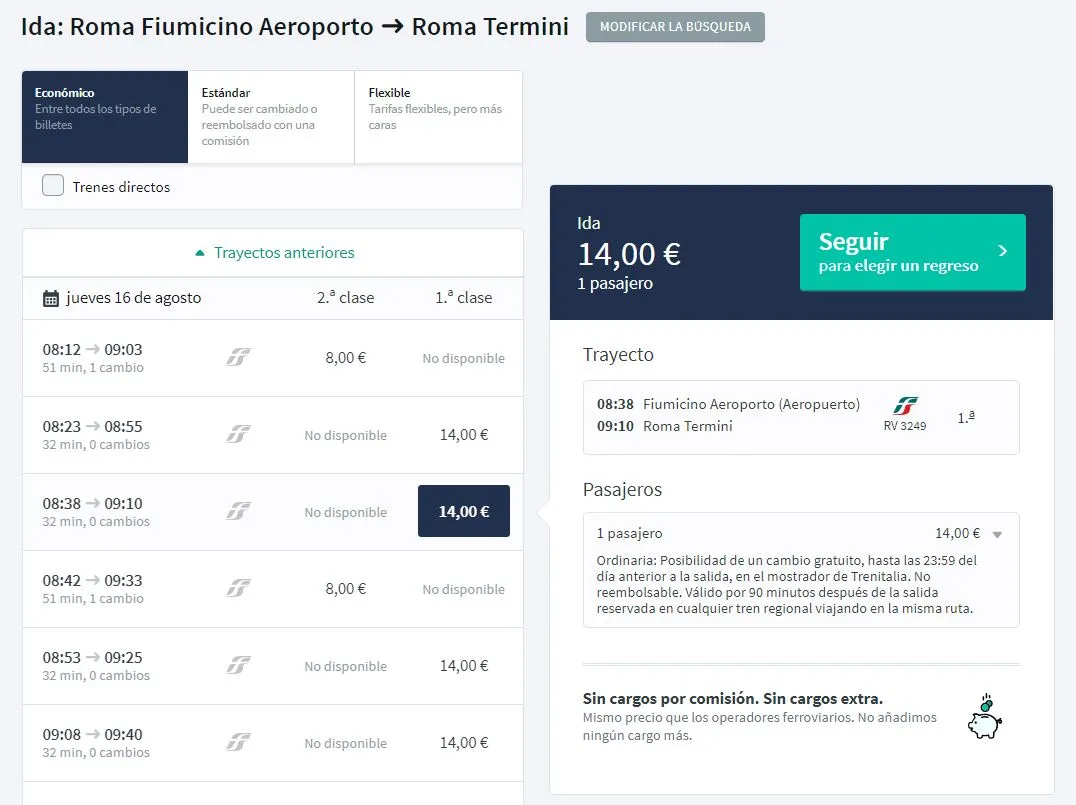
Task: Click the Modificar la búsqueda button
Action: (x=675, y=27)
